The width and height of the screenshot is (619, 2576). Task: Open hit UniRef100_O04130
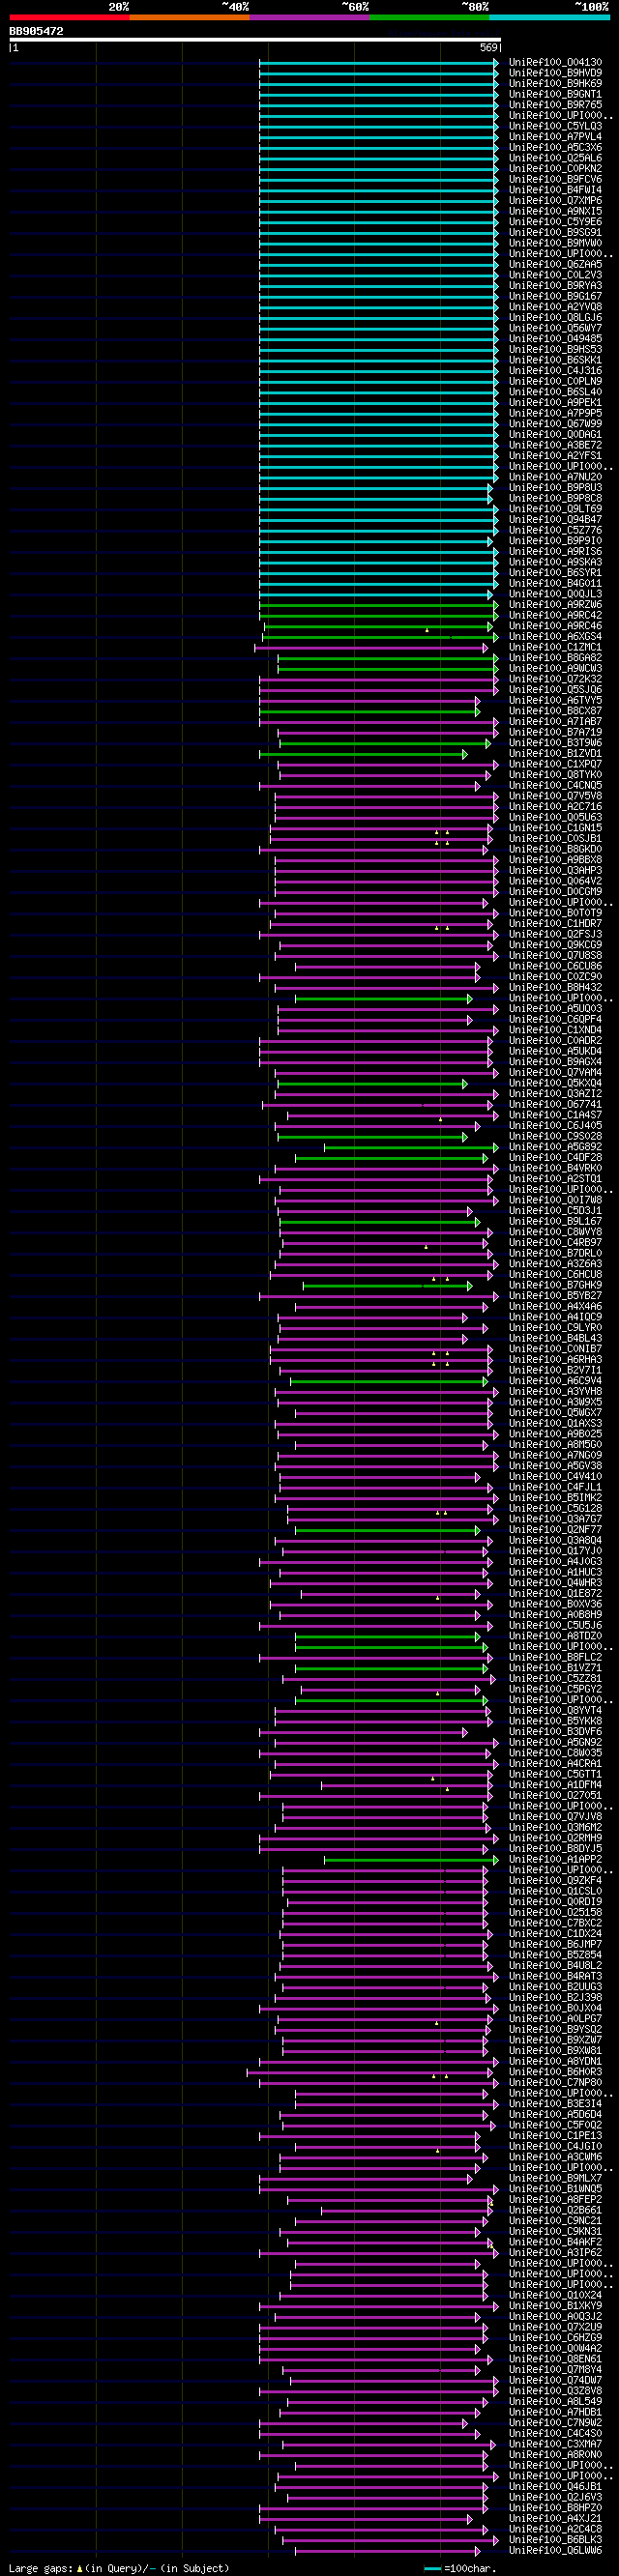555,63
